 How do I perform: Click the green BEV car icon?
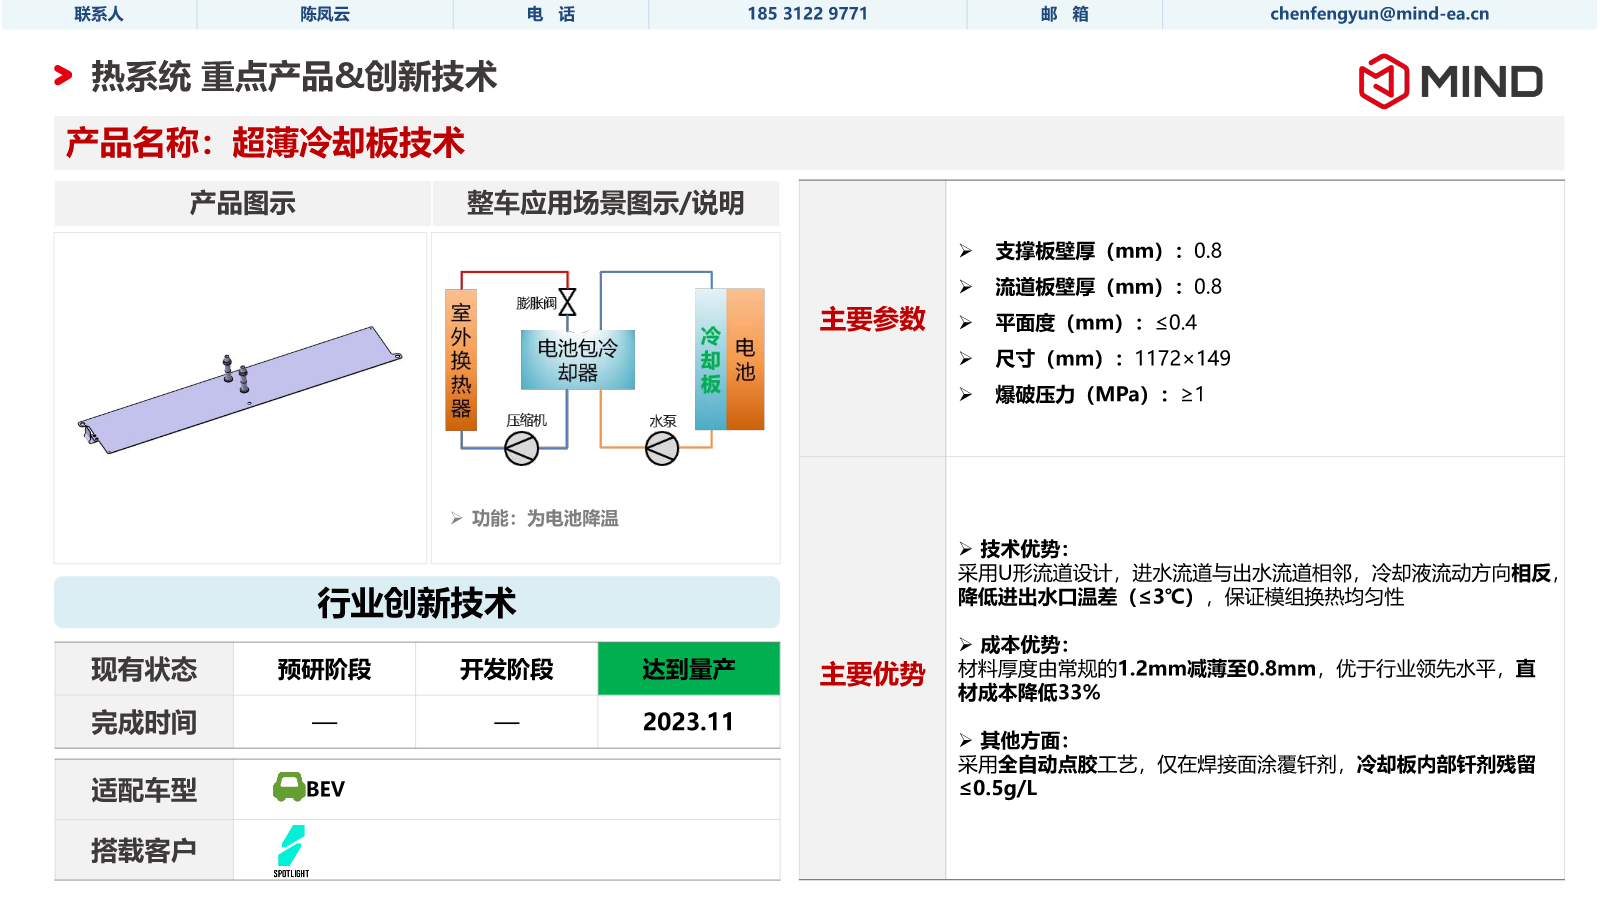pos(289,788)
